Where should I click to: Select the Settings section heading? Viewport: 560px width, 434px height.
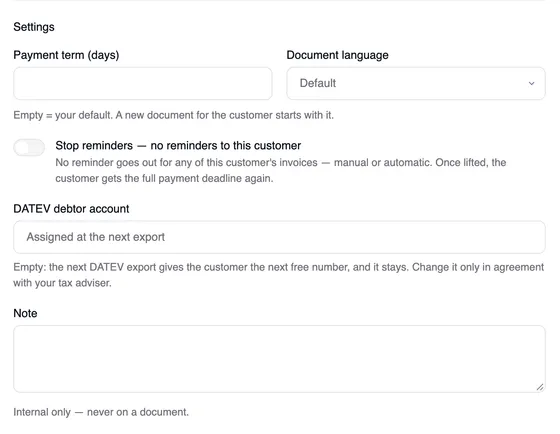[34, 27]
